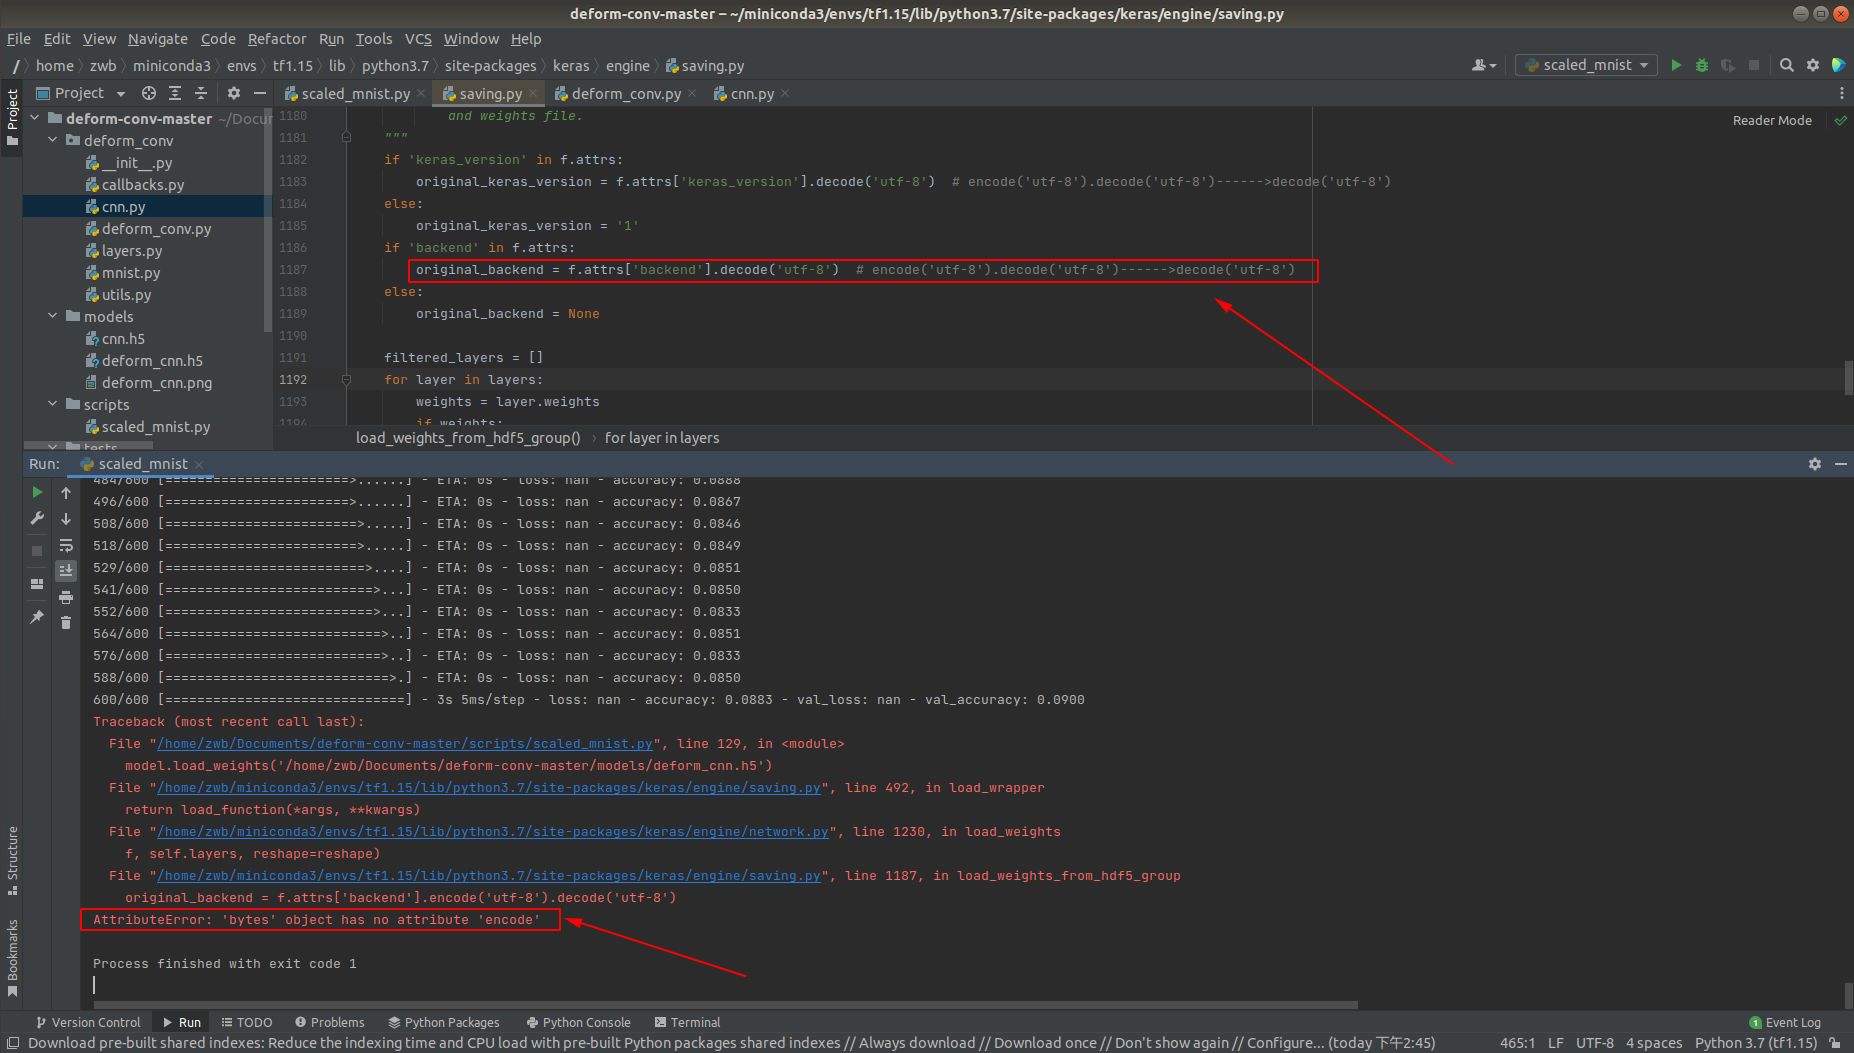Select cnn.py in project tree
This screenshot has width=1854, height=1053.
(x=123, y=207)
